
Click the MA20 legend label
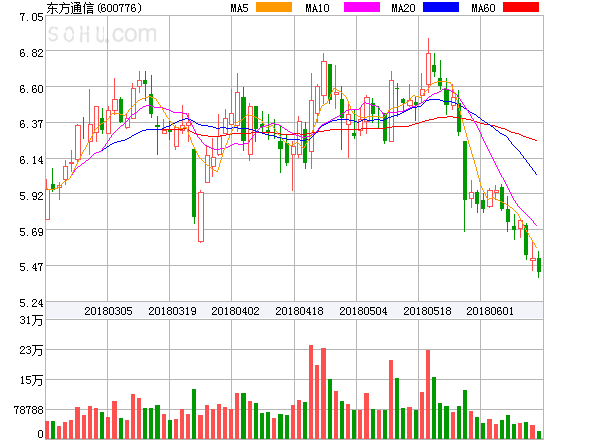tap(403, 8)
